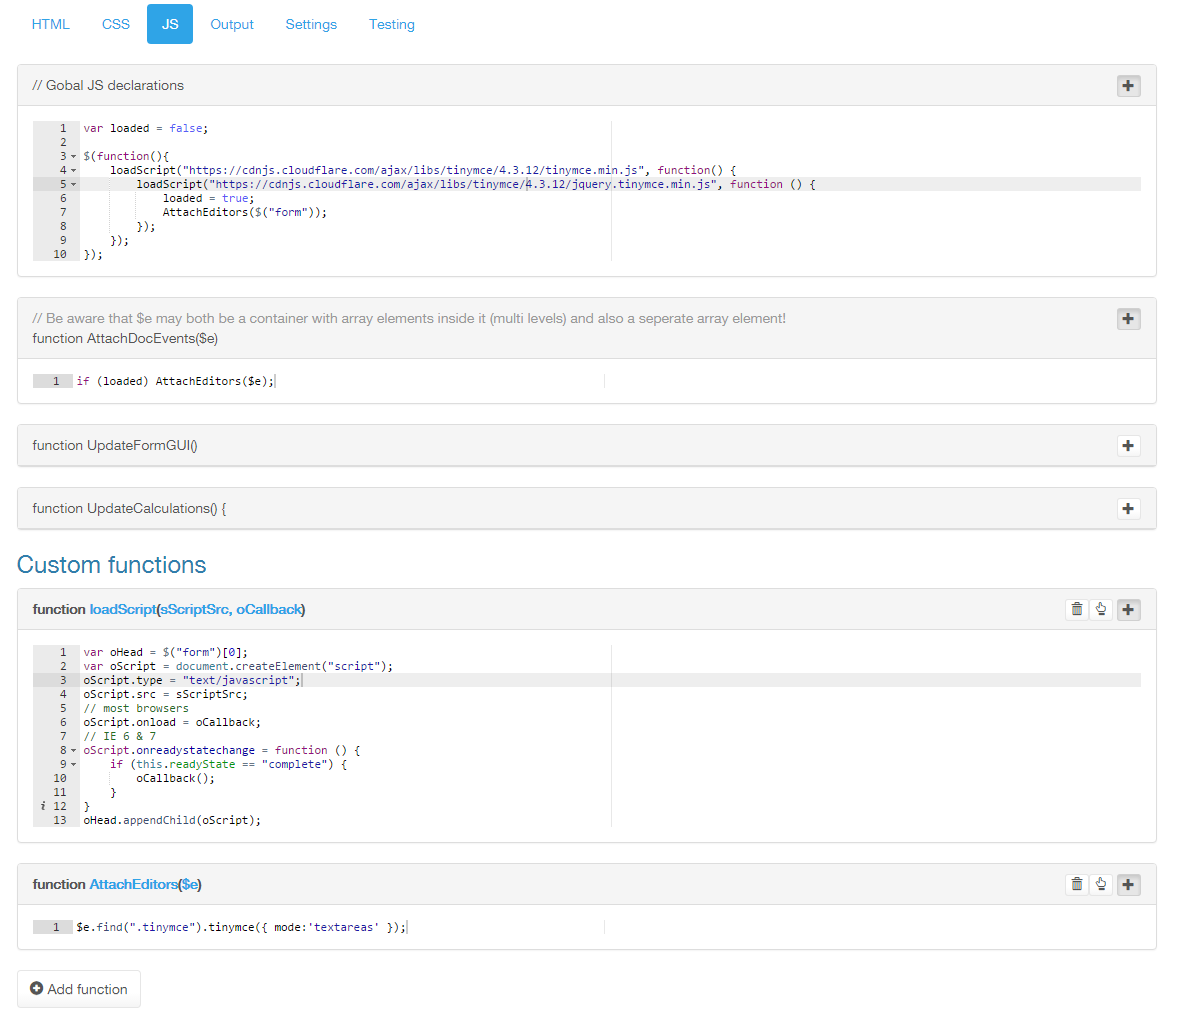
Task: Go to the Output tab
Action: click(231, 24)
